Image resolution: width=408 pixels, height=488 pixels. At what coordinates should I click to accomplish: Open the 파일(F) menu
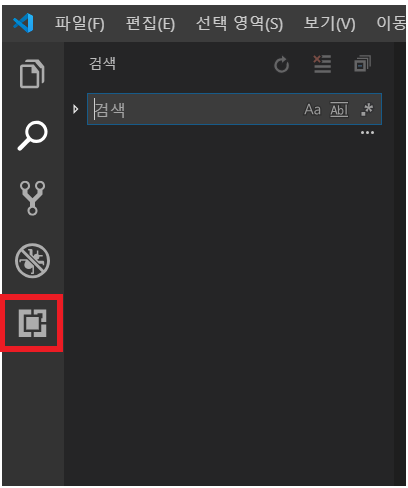80,23
